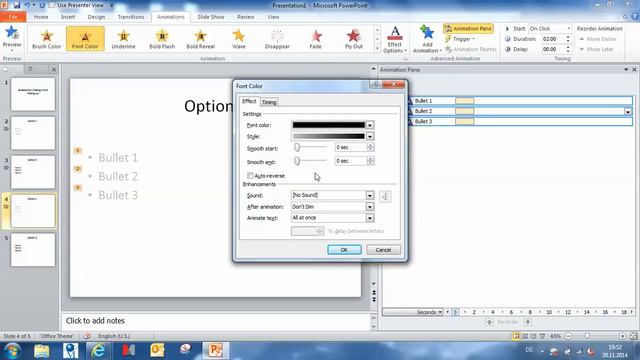This screenshot has height=360, width=640.
Task: Click the Smooth start seconds field
Action: point(351,147)
